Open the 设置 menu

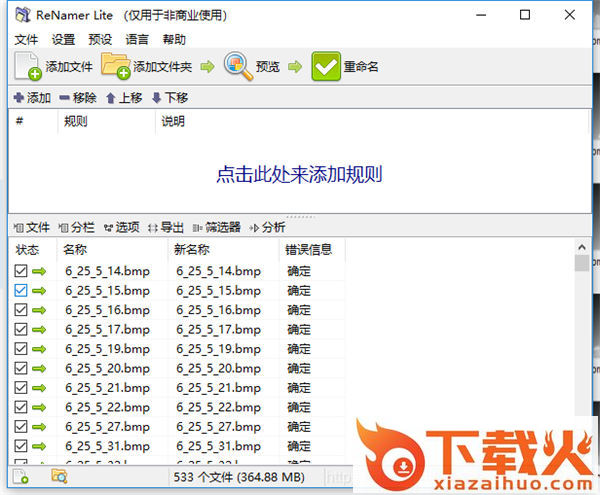pyautogui.click(x=64, y=39)
